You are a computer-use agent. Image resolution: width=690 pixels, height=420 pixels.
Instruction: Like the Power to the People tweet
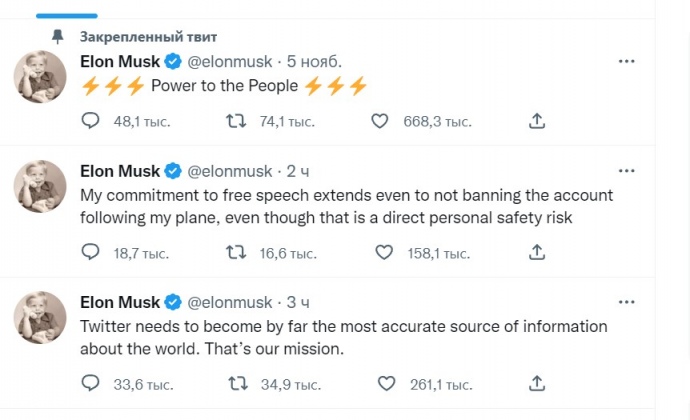pos(379,121)
